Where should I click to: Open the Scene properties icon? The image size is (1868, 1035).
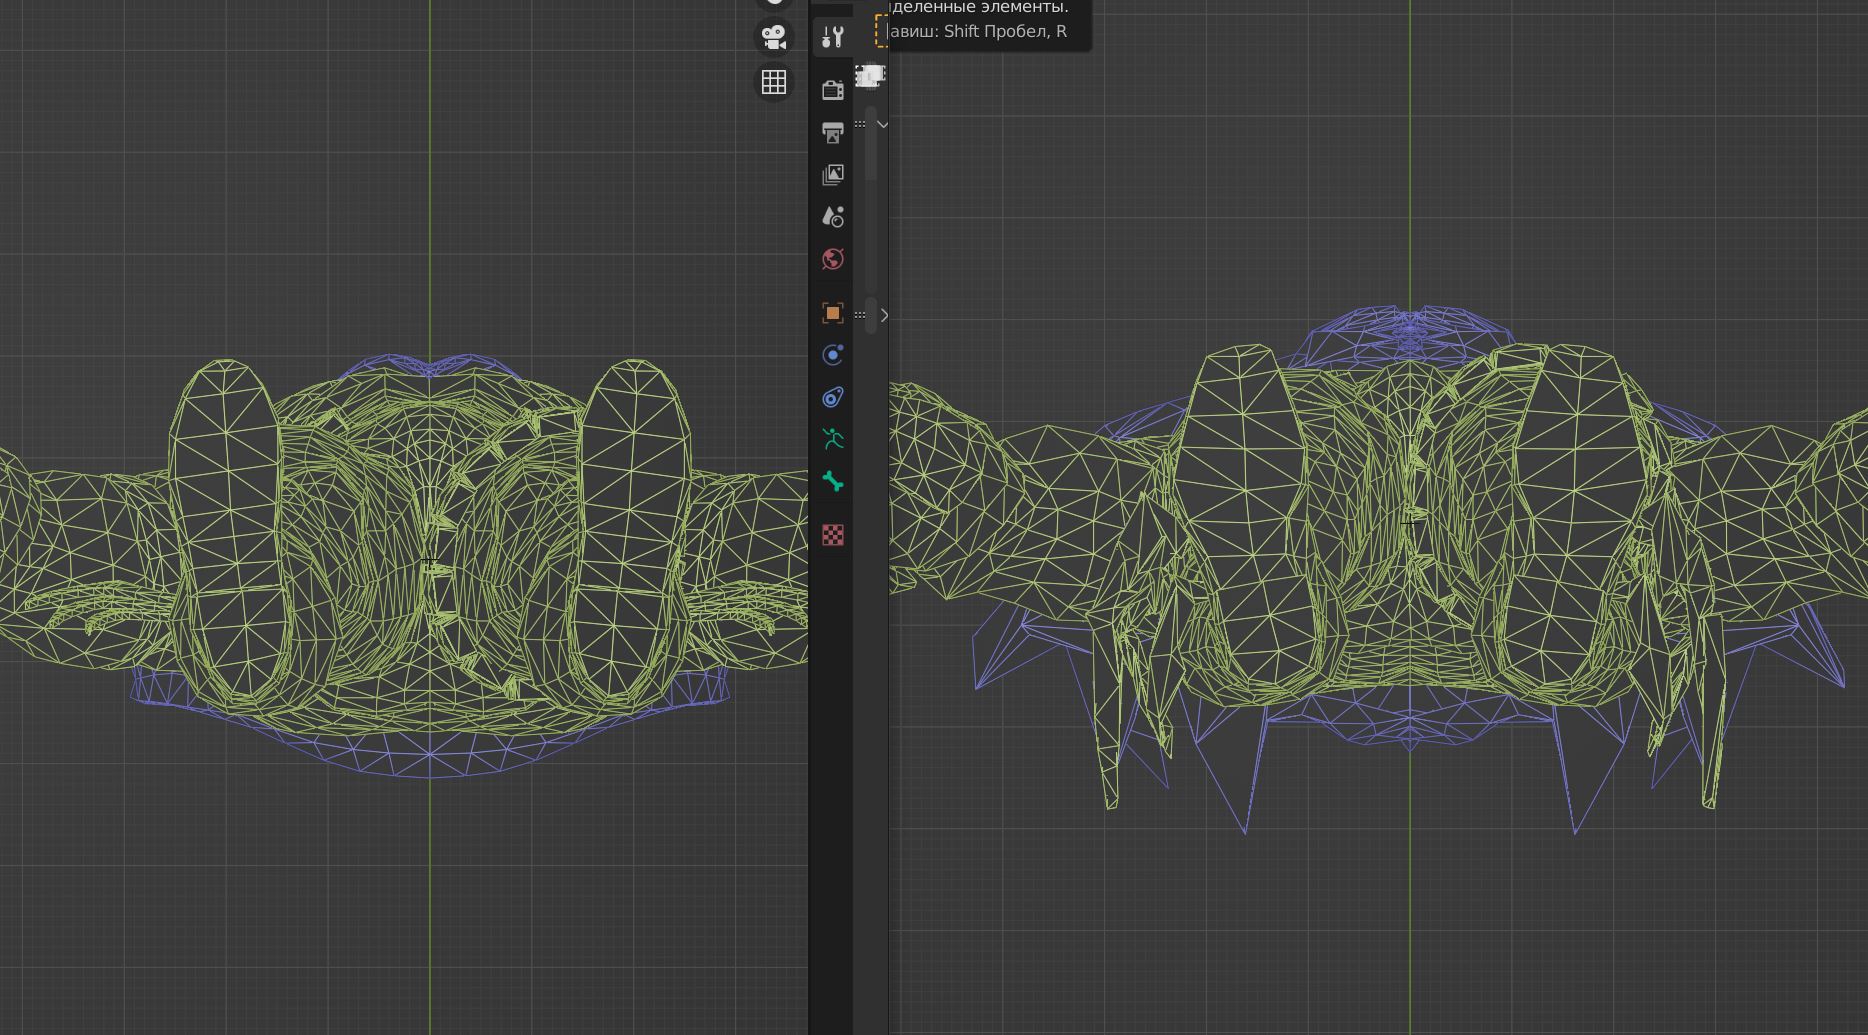pyautogui.click(x=832, y=217)
